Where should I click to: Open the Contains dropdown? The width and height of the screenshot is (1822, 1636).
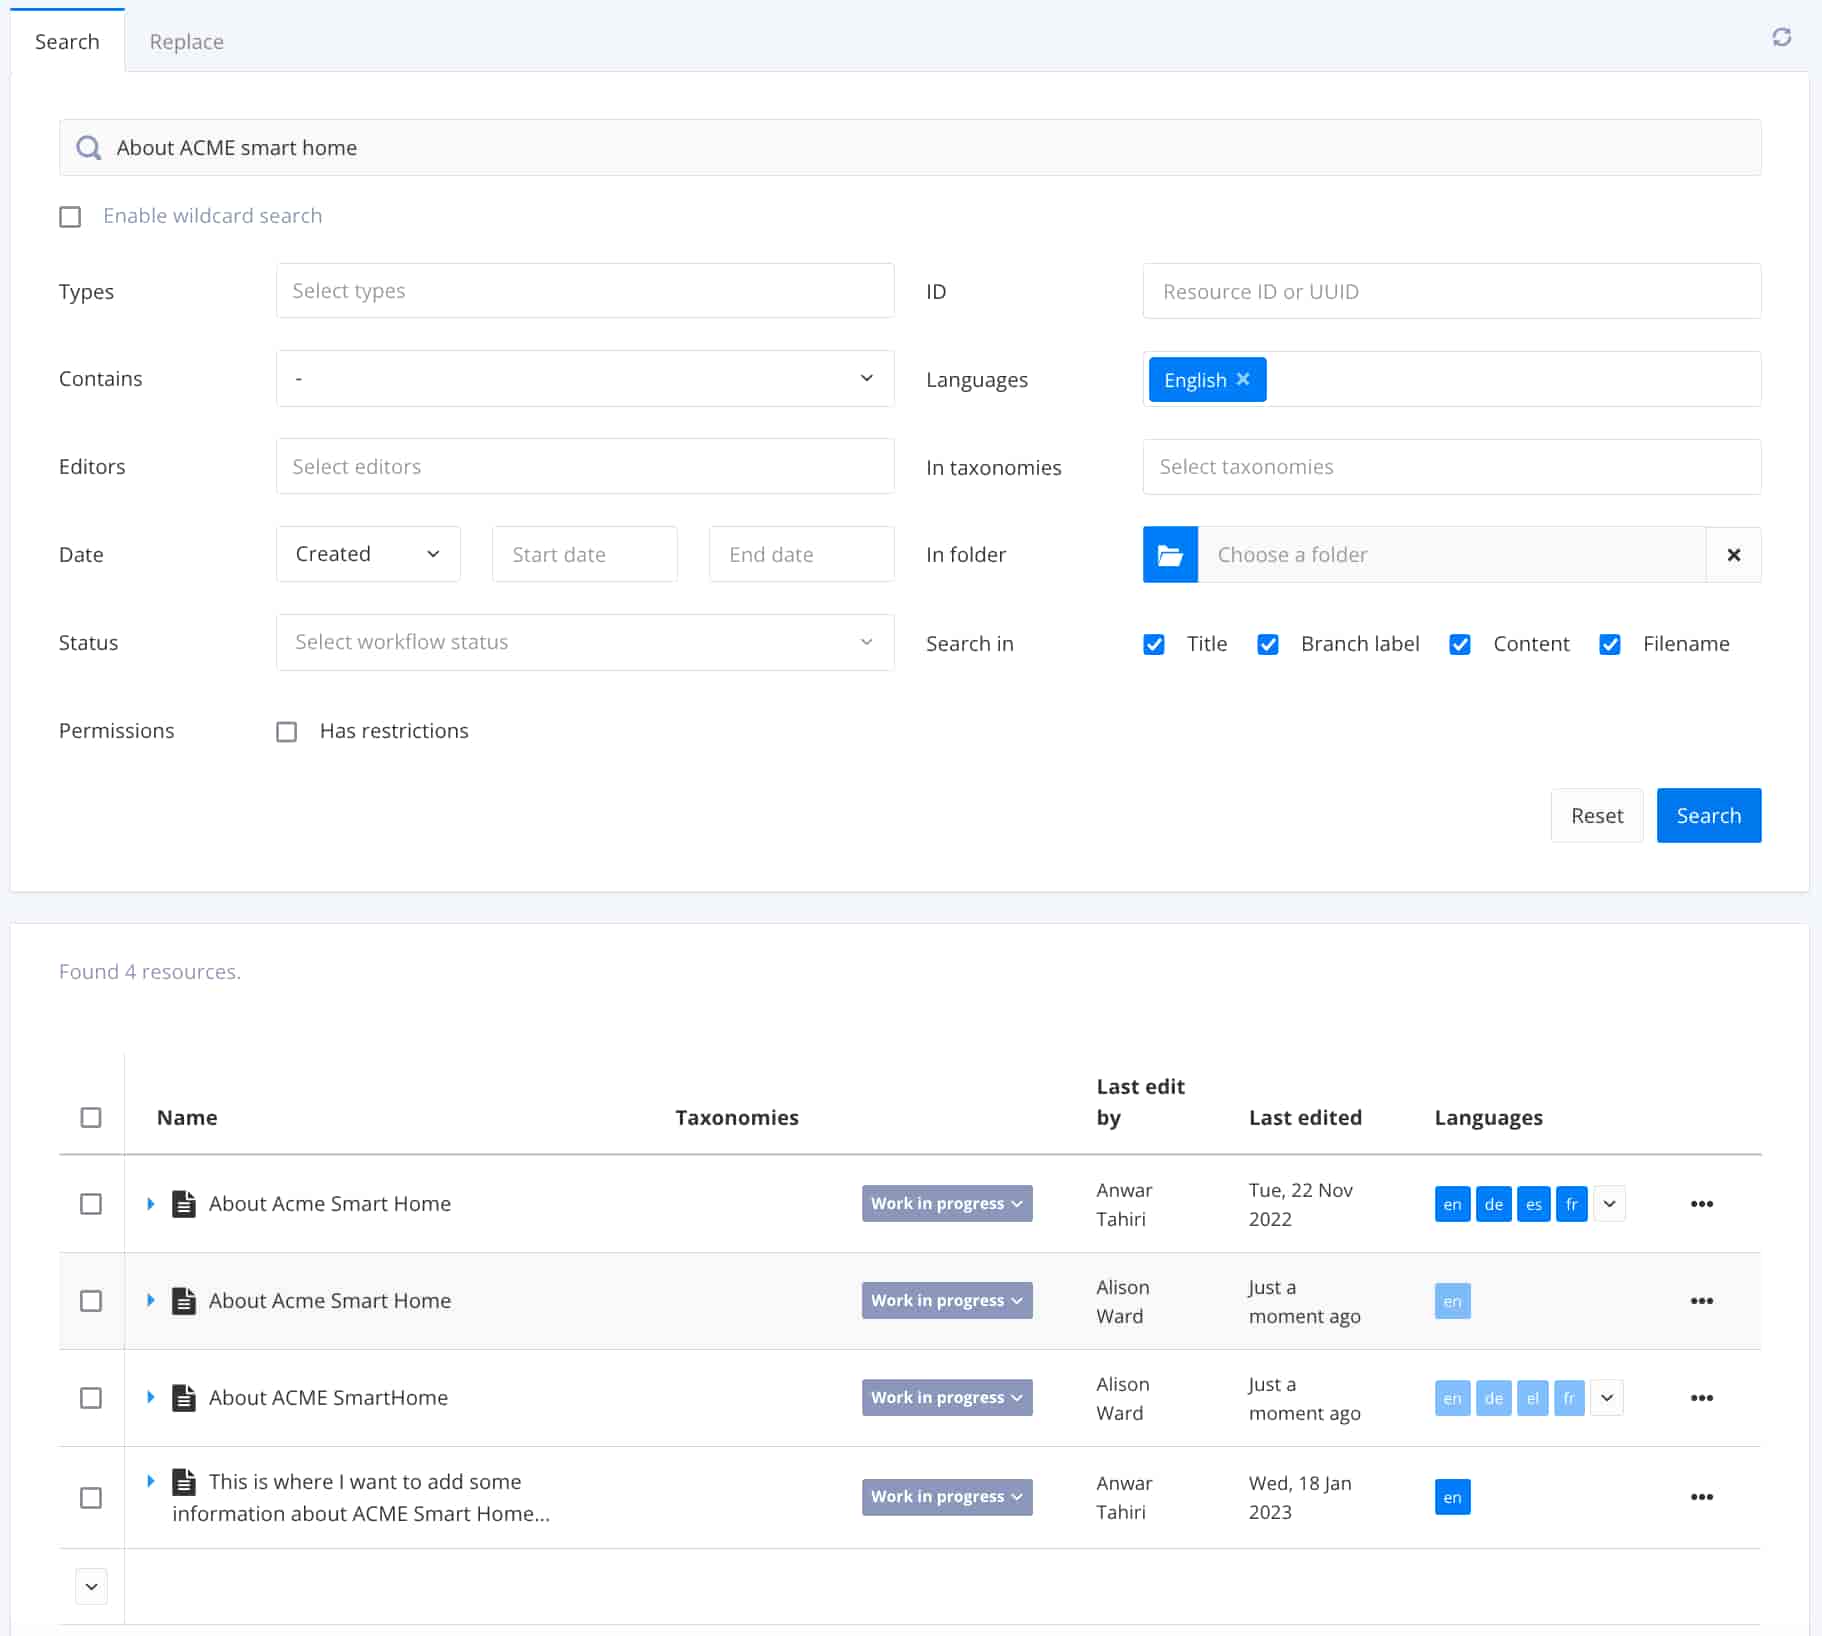(x=584, y=379)
